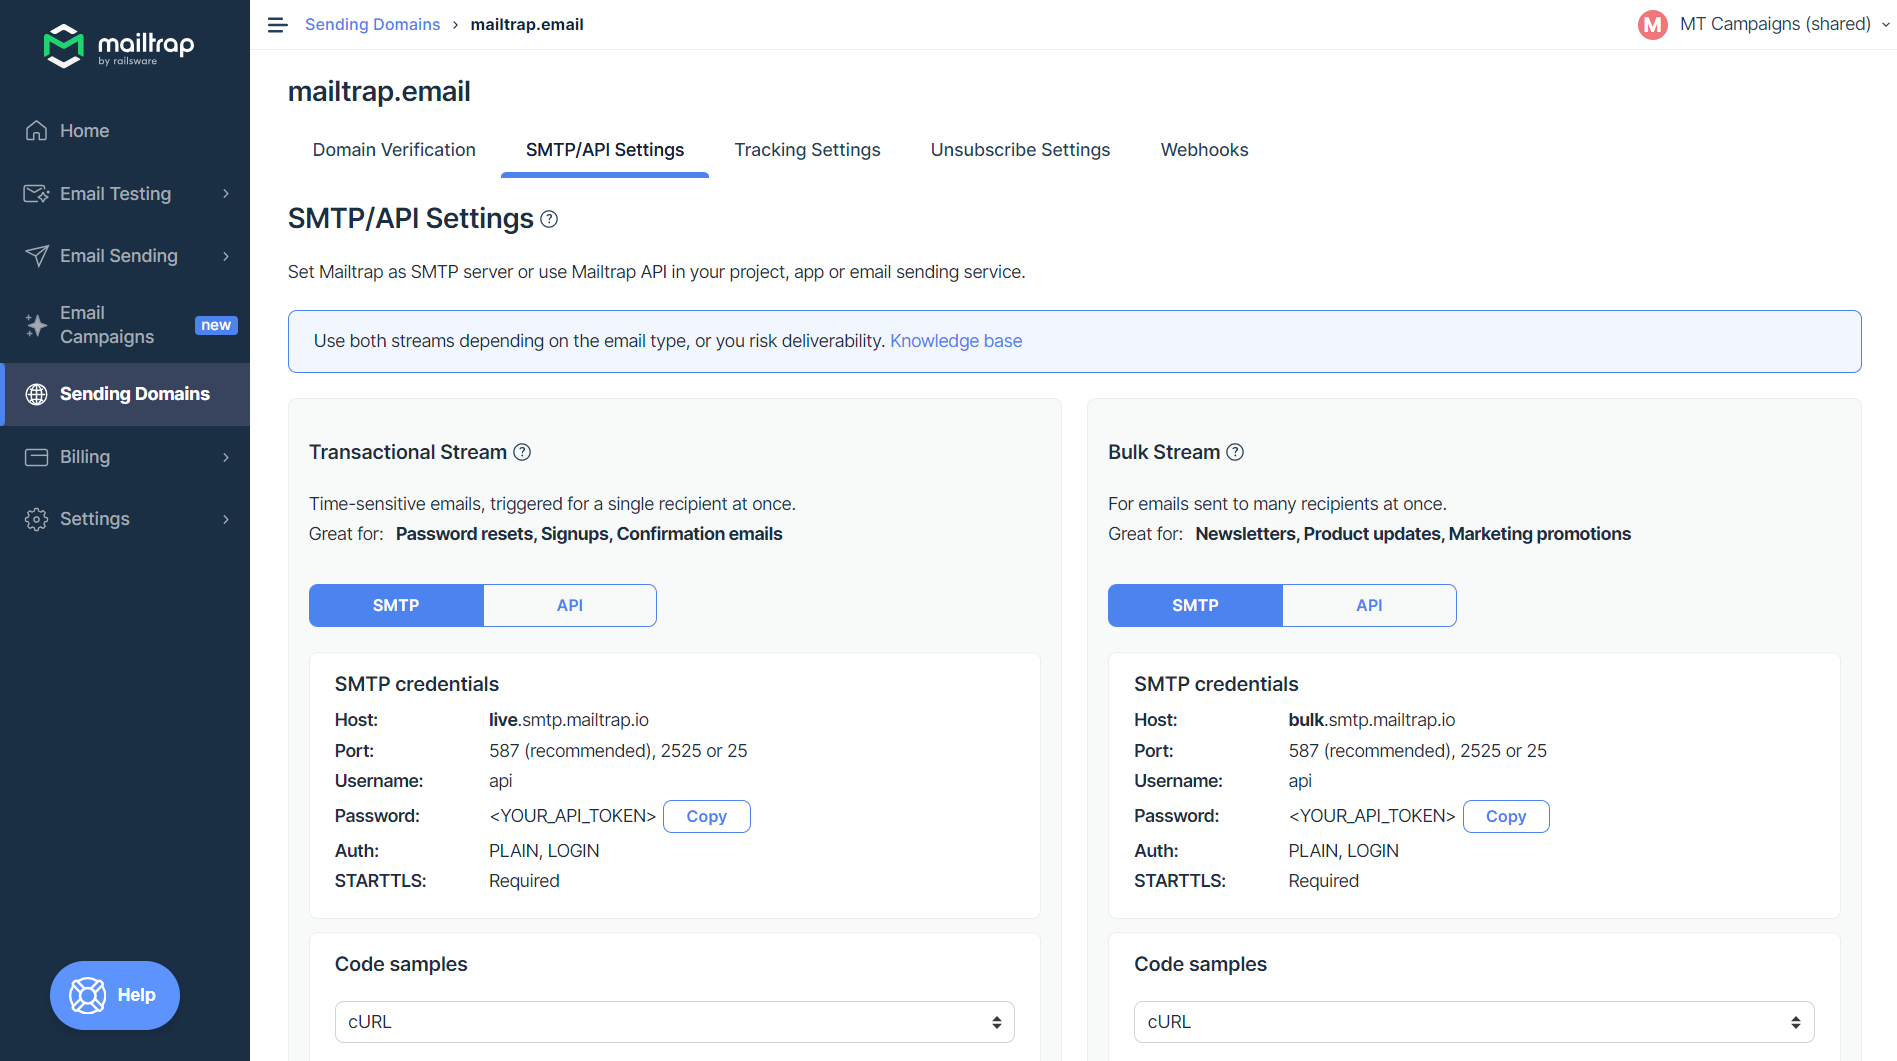
Task: Switch Bulk Stream to API
Action: [1368, 605]
